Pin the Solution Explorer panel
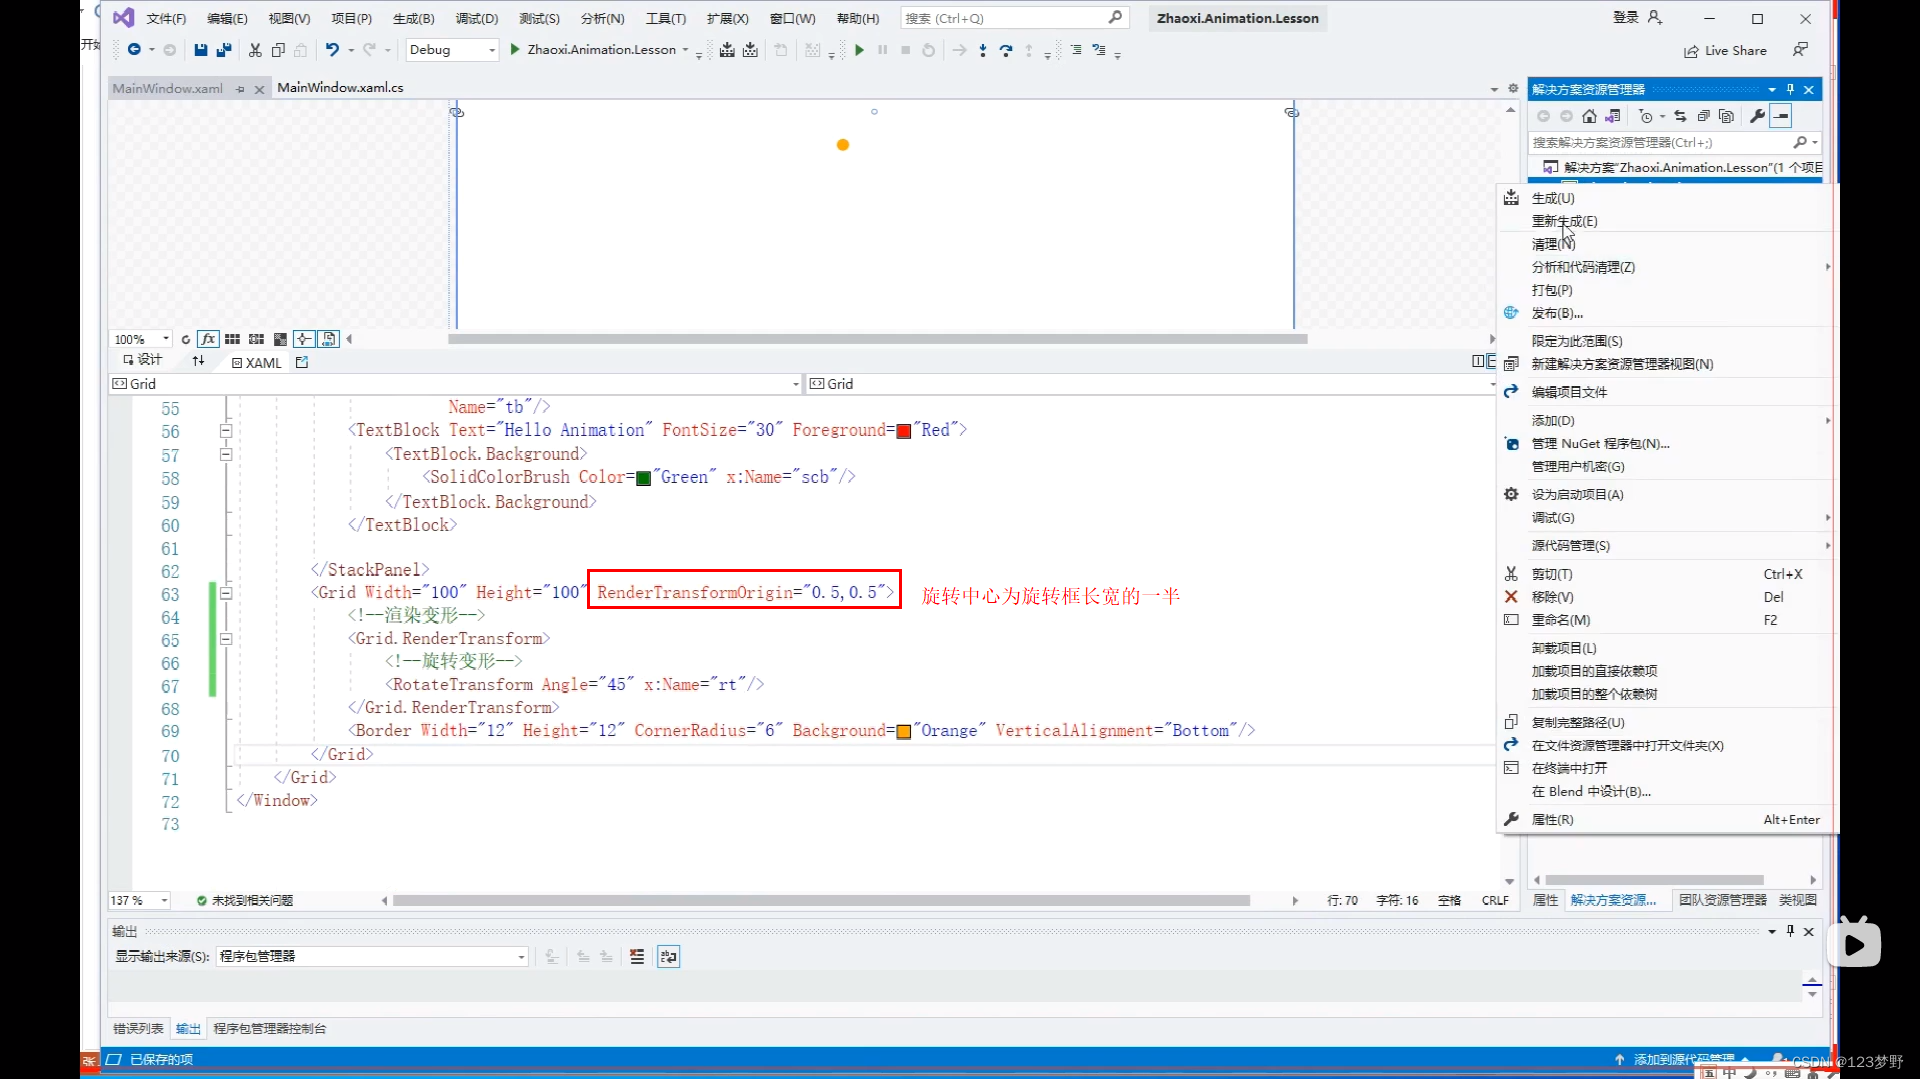The image size is (1920, 1079). pos(1790,89)
